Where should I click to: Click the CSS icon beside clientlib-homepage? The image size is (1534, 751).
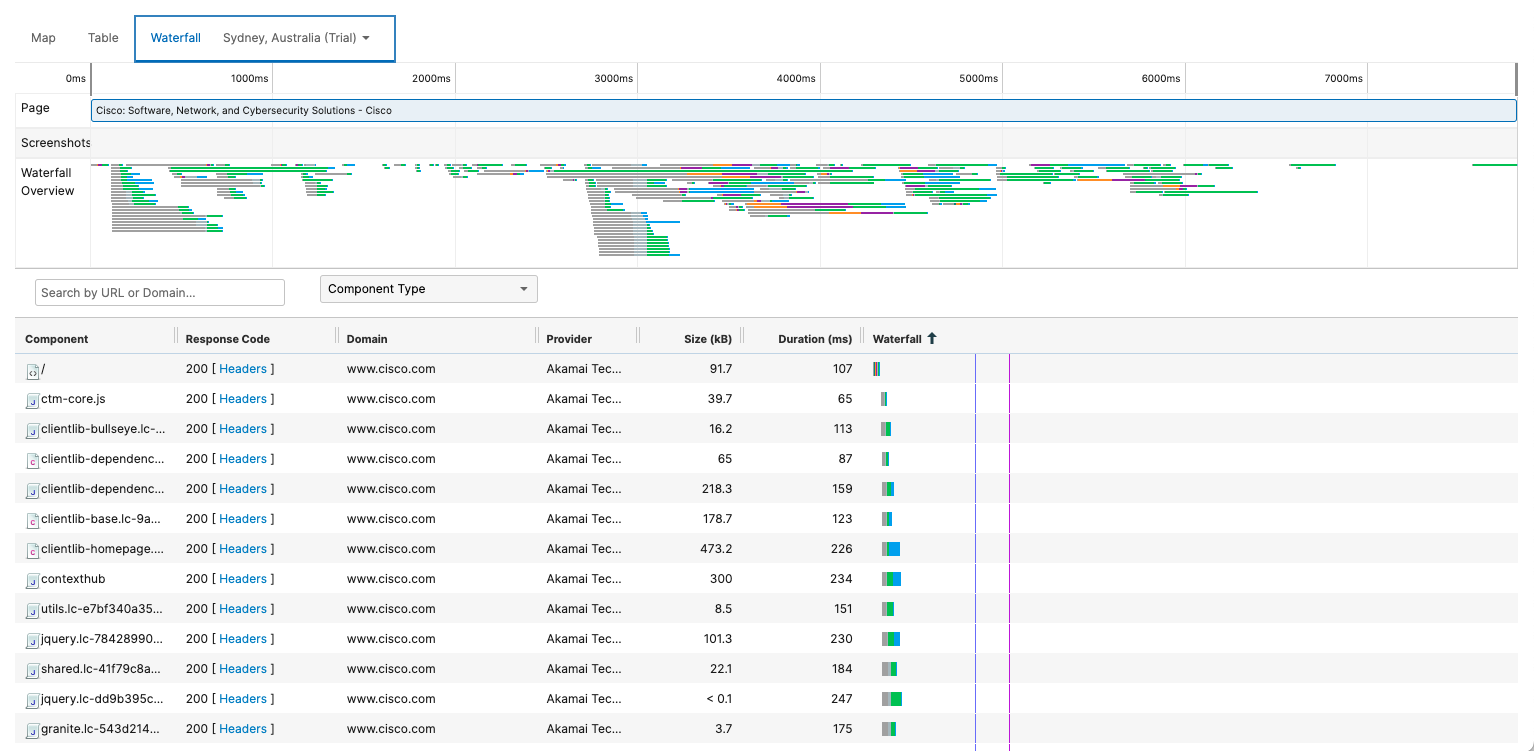(x=32, y=550)
